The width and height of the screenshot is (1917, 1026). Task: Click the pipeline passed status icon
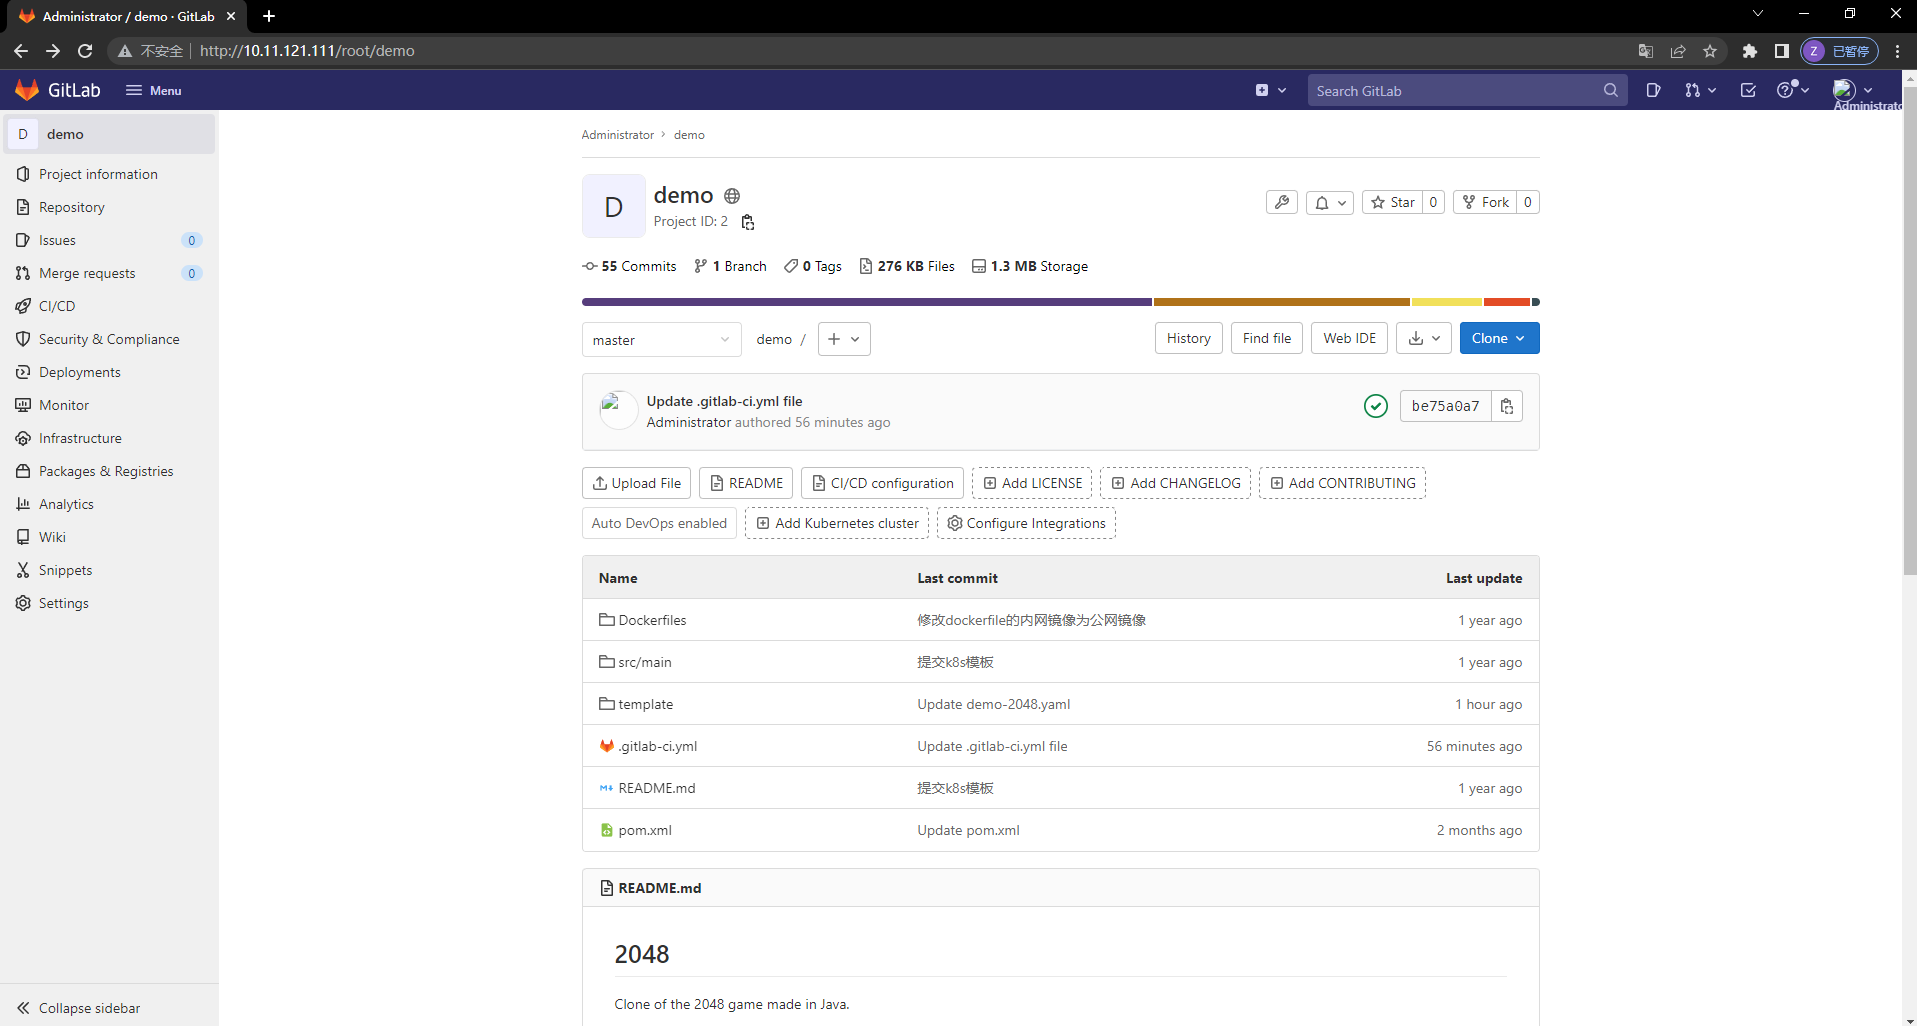(1376, 406)
